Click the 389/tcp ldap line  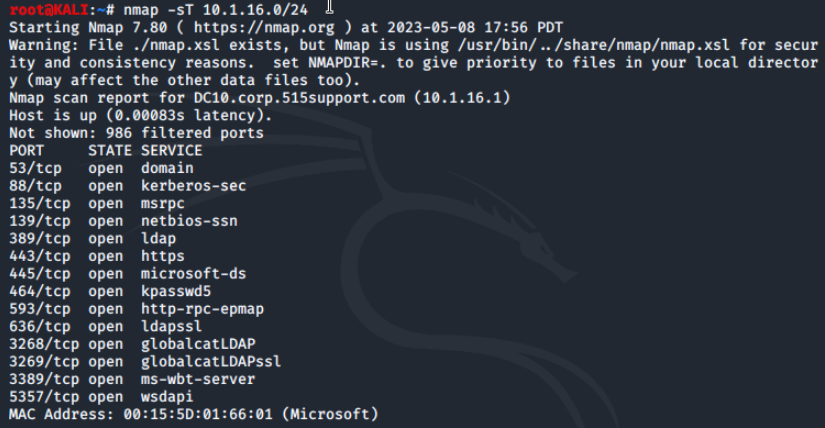[x=93, y=239]
